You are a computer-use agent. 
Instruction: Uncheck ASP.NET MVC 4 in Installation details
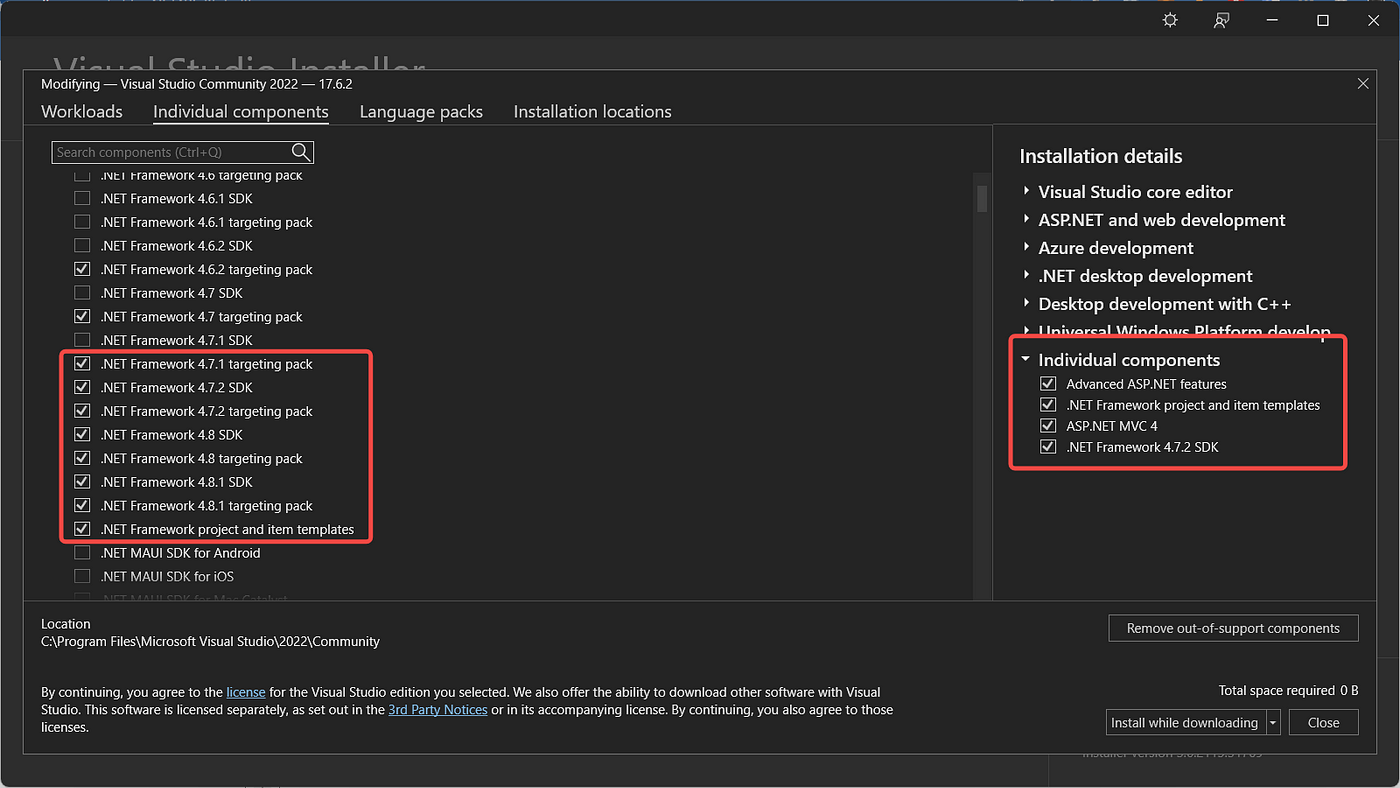pos(1048,426)
